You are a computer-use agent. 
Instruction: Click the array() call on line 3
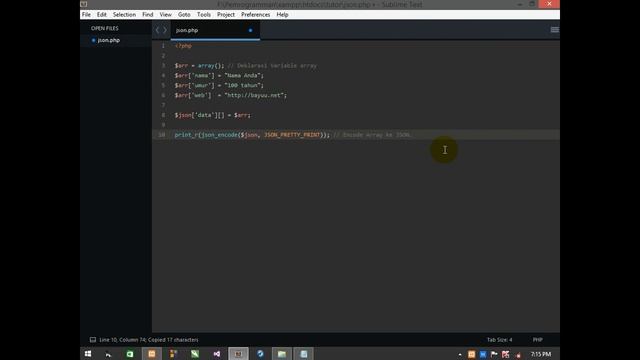pyautogui.click(x=209, y=66)
